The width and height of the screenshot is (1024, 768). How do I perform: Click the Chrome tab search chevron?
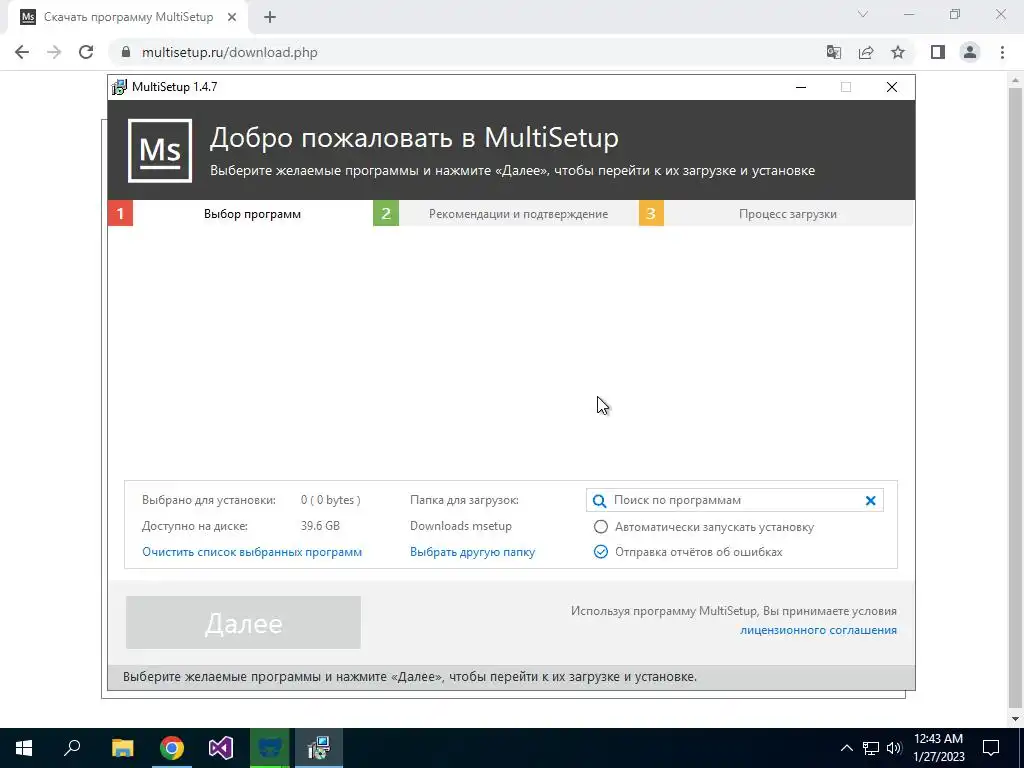[863, 14]
